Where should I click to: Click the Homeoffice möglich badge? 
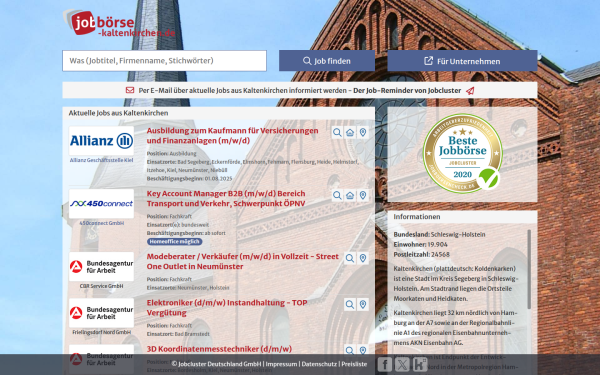[x=174, y=241]
